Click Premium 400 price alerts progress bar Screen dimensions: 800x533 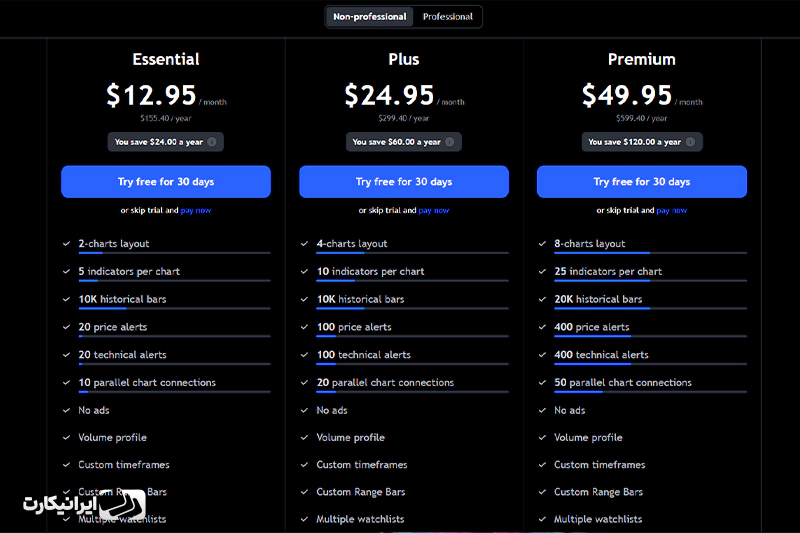click(651, 336)
